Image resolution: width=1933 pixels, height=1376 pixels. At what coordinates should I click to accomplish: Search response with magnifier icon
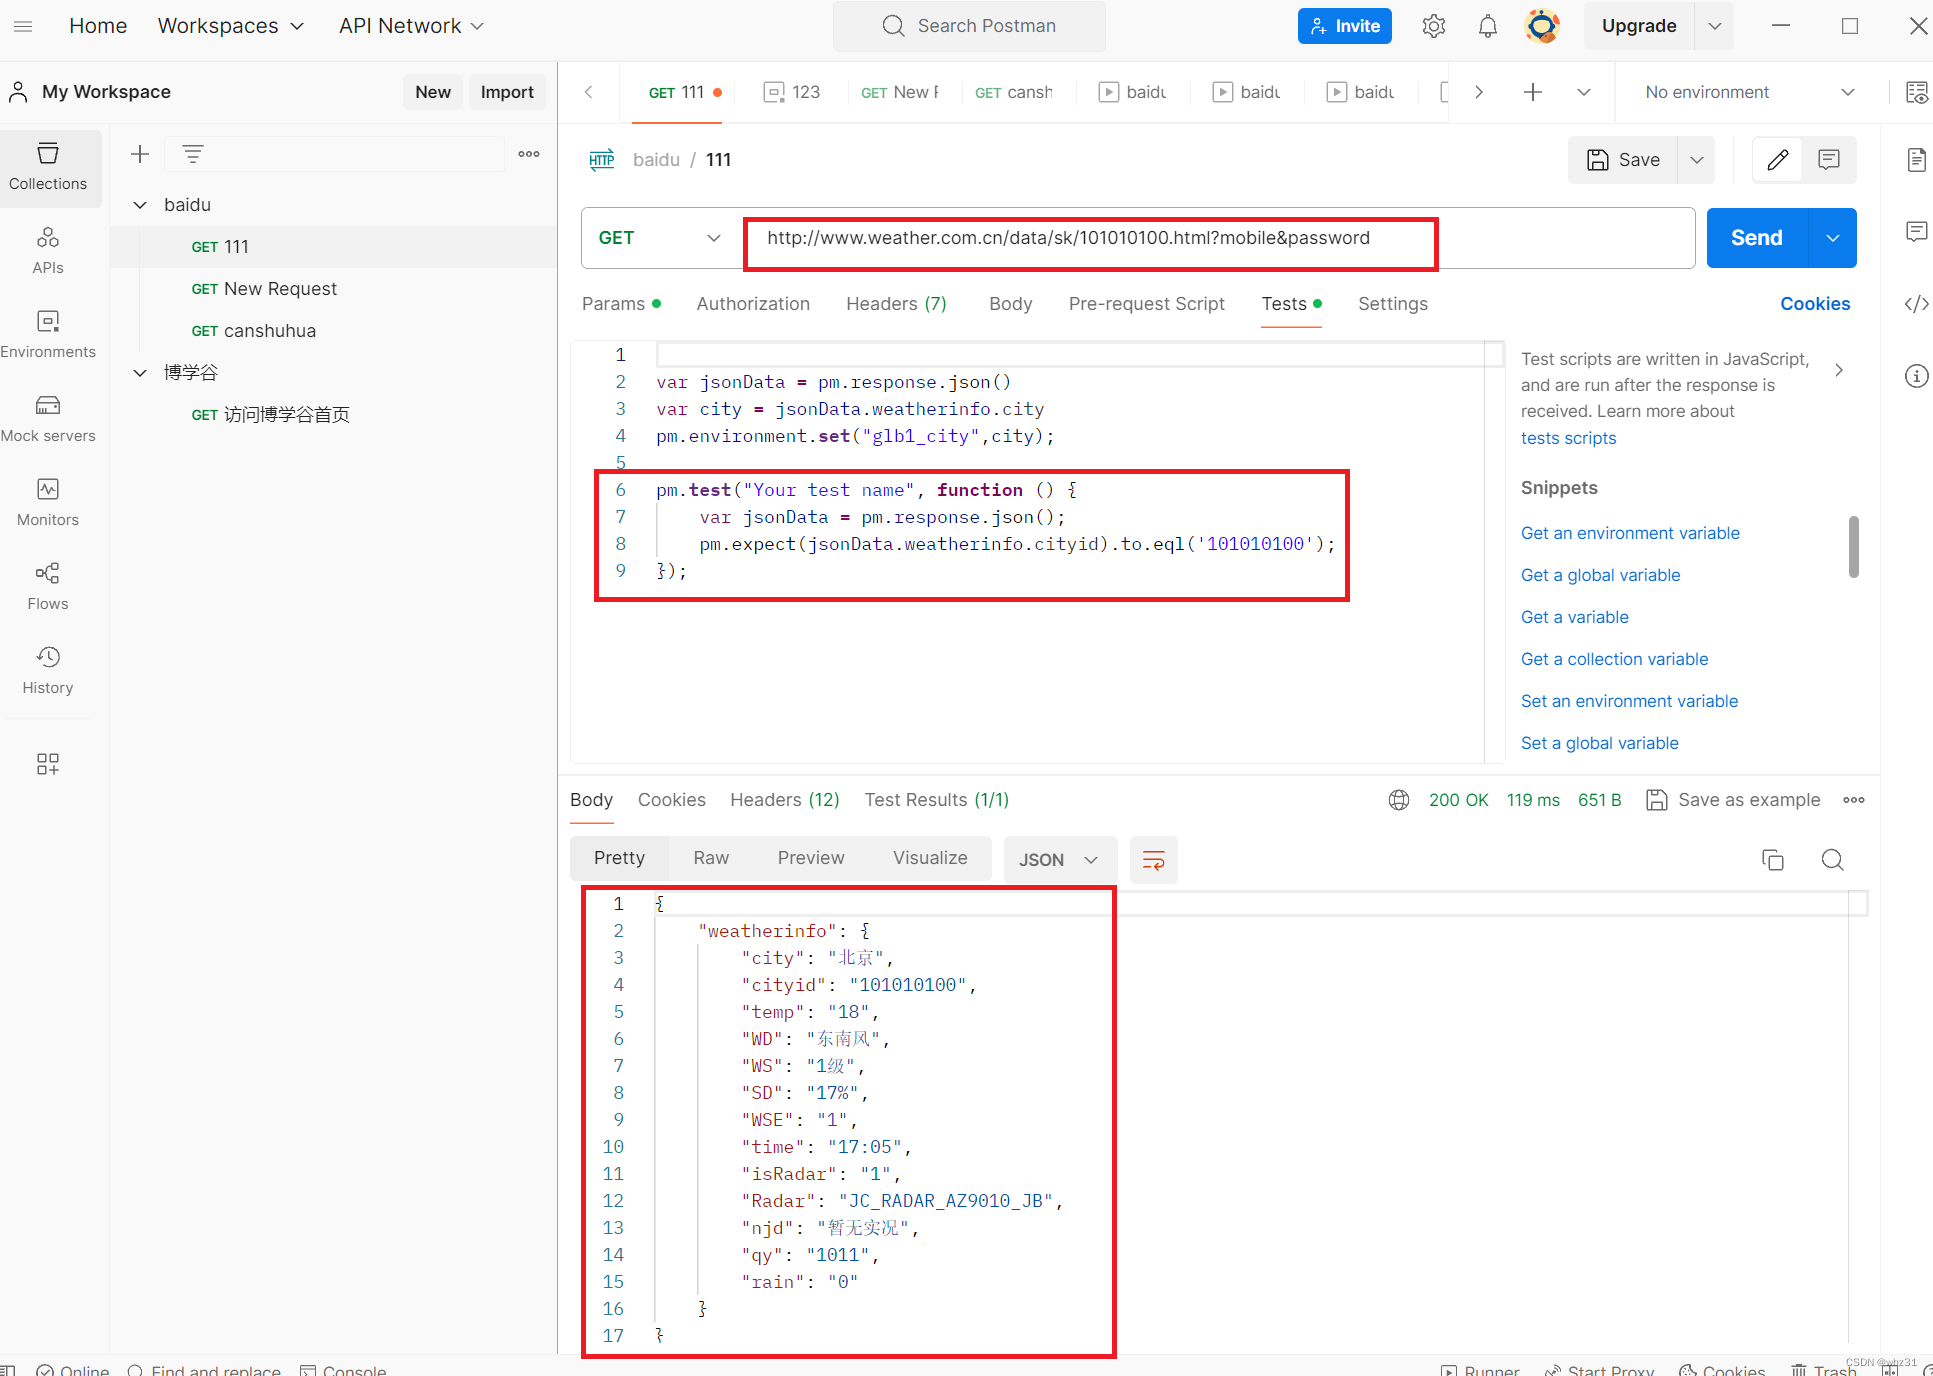pyautogui.click(x=1832, y=860)
